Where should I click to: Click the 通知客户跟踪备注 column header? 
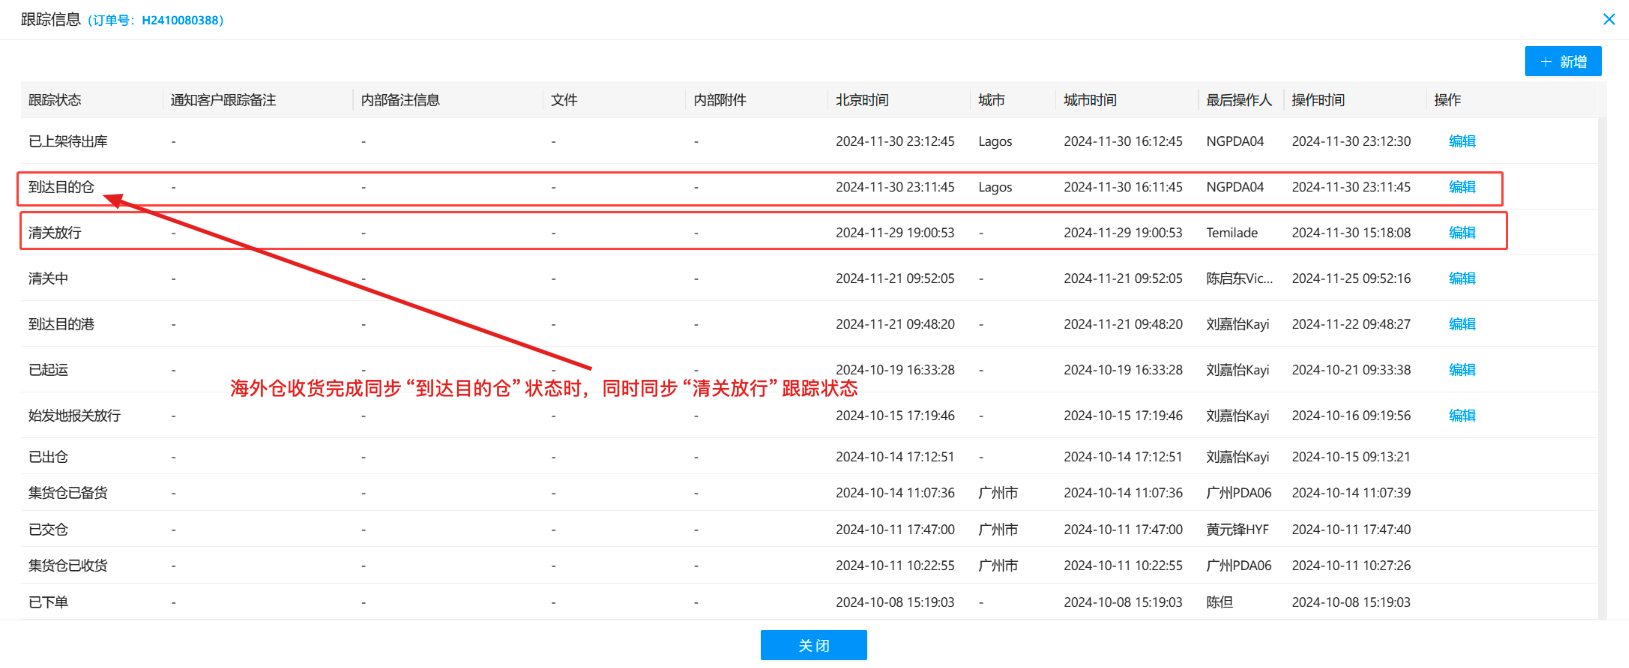click(223, 100)
